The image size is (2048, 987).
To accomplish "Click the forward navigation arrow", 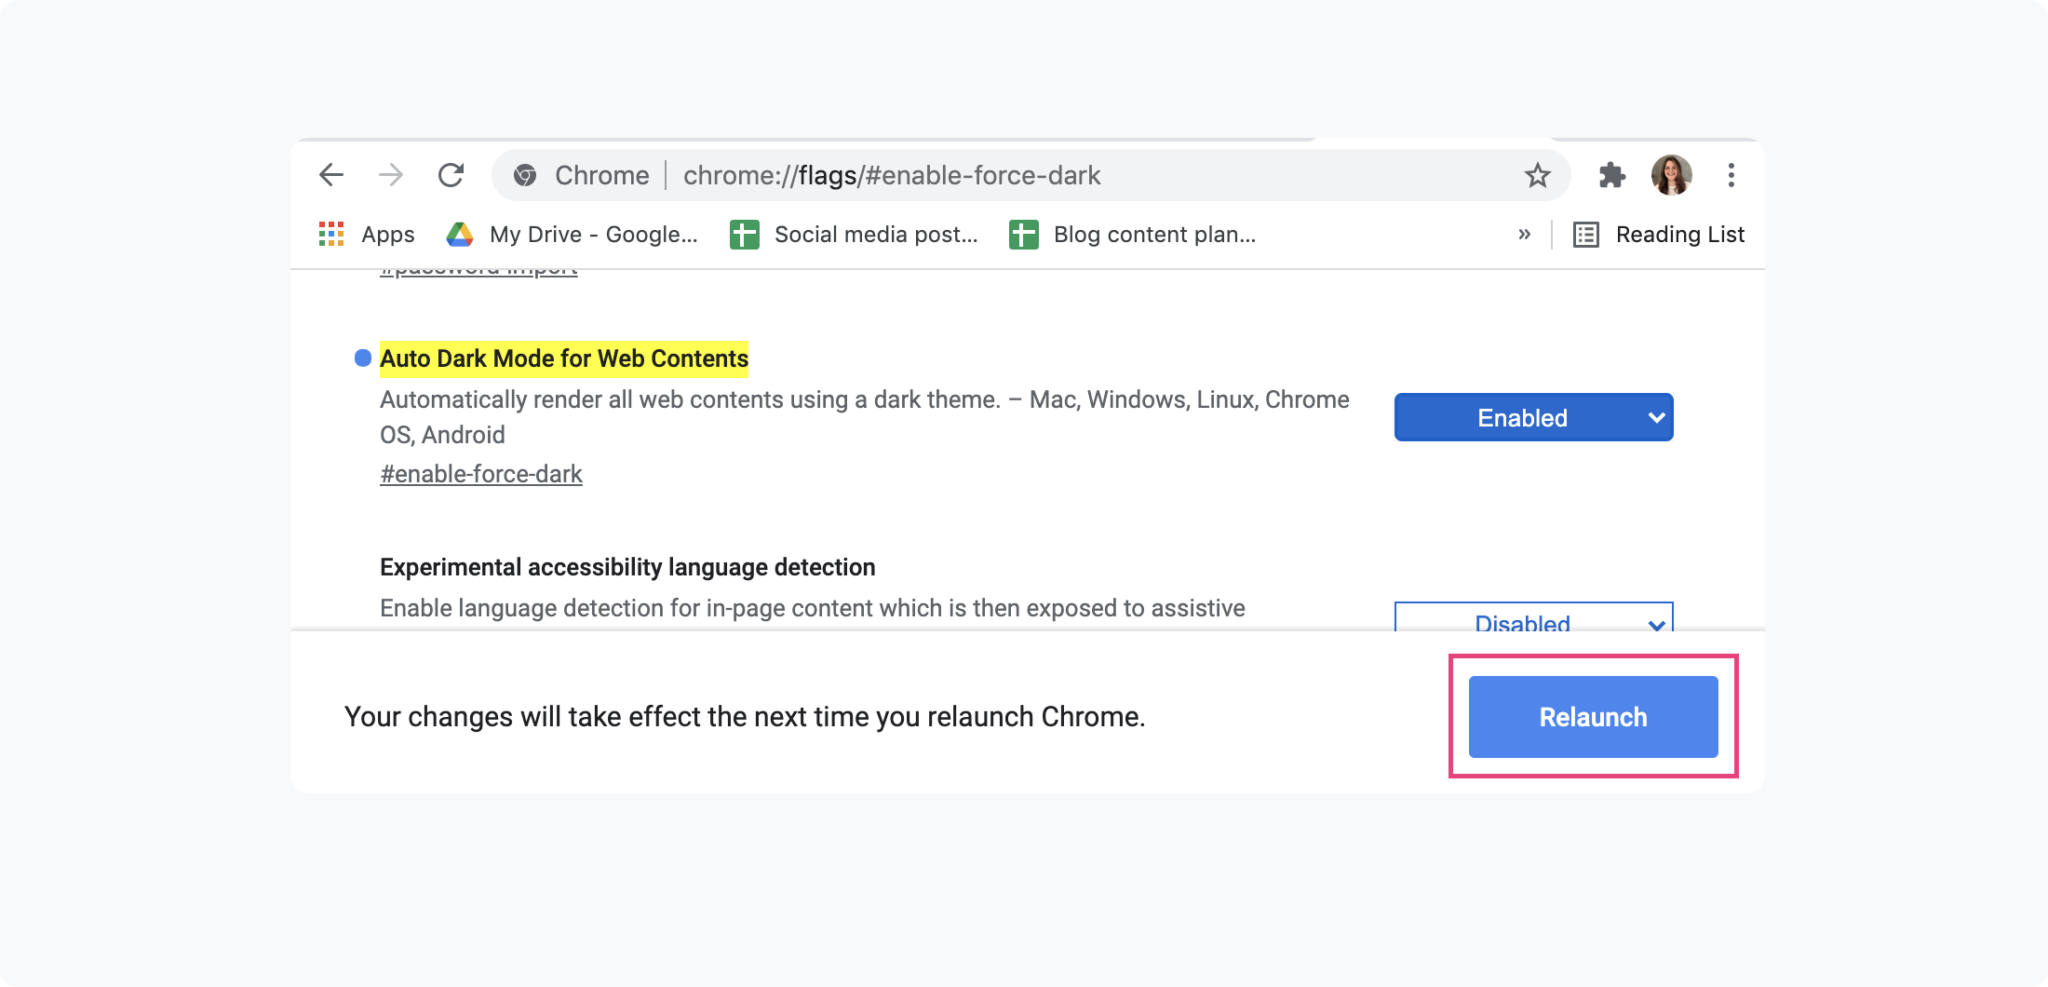I will click(x=392, y=175).
